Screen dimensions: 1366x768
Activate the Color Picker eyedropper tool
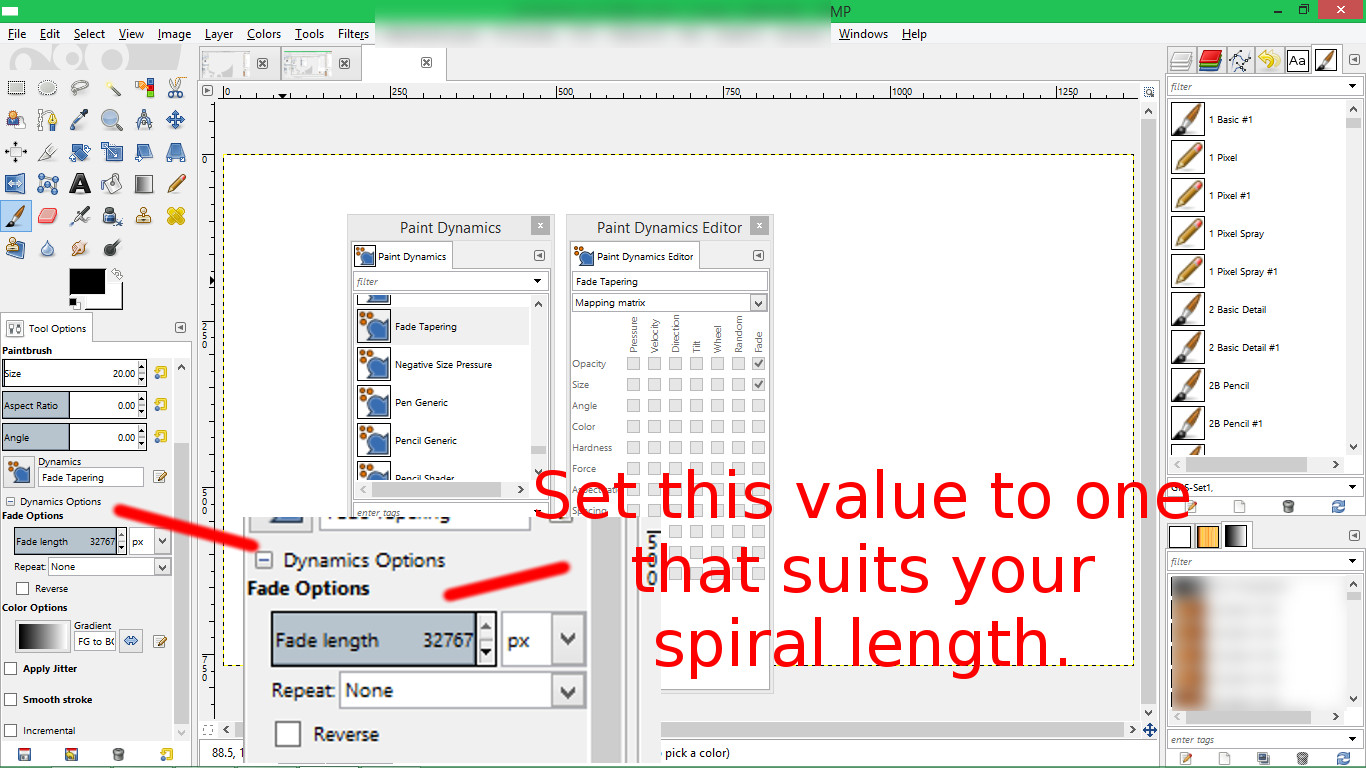[80, 120]
